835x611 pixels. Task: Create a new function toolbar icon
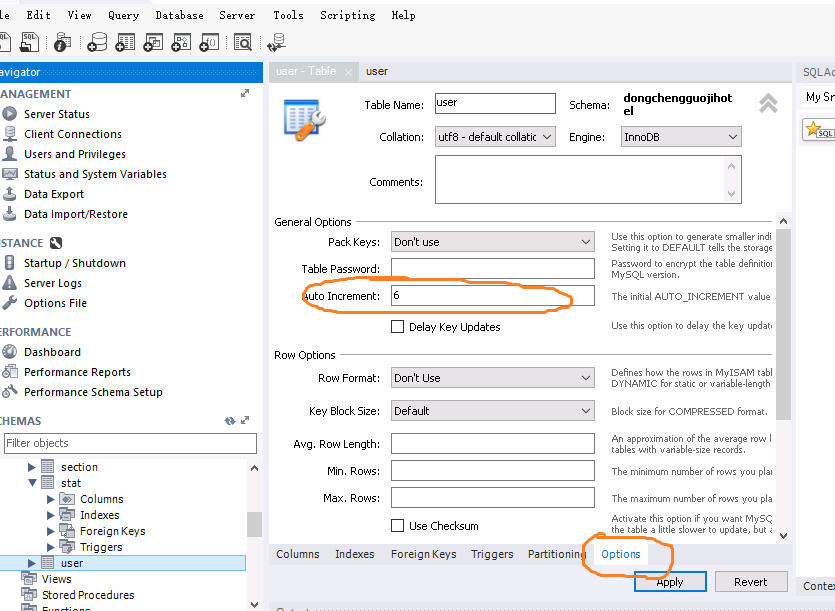click(209, 42)
